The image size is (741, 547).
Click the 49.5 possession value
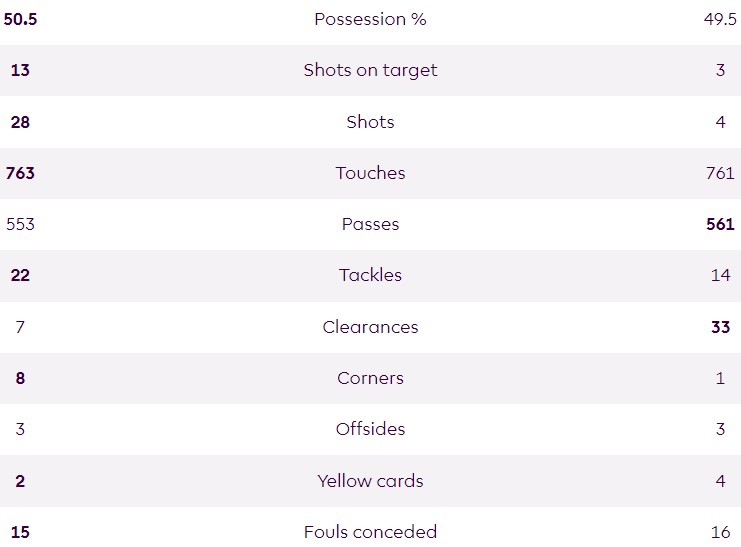pos(720,19)
